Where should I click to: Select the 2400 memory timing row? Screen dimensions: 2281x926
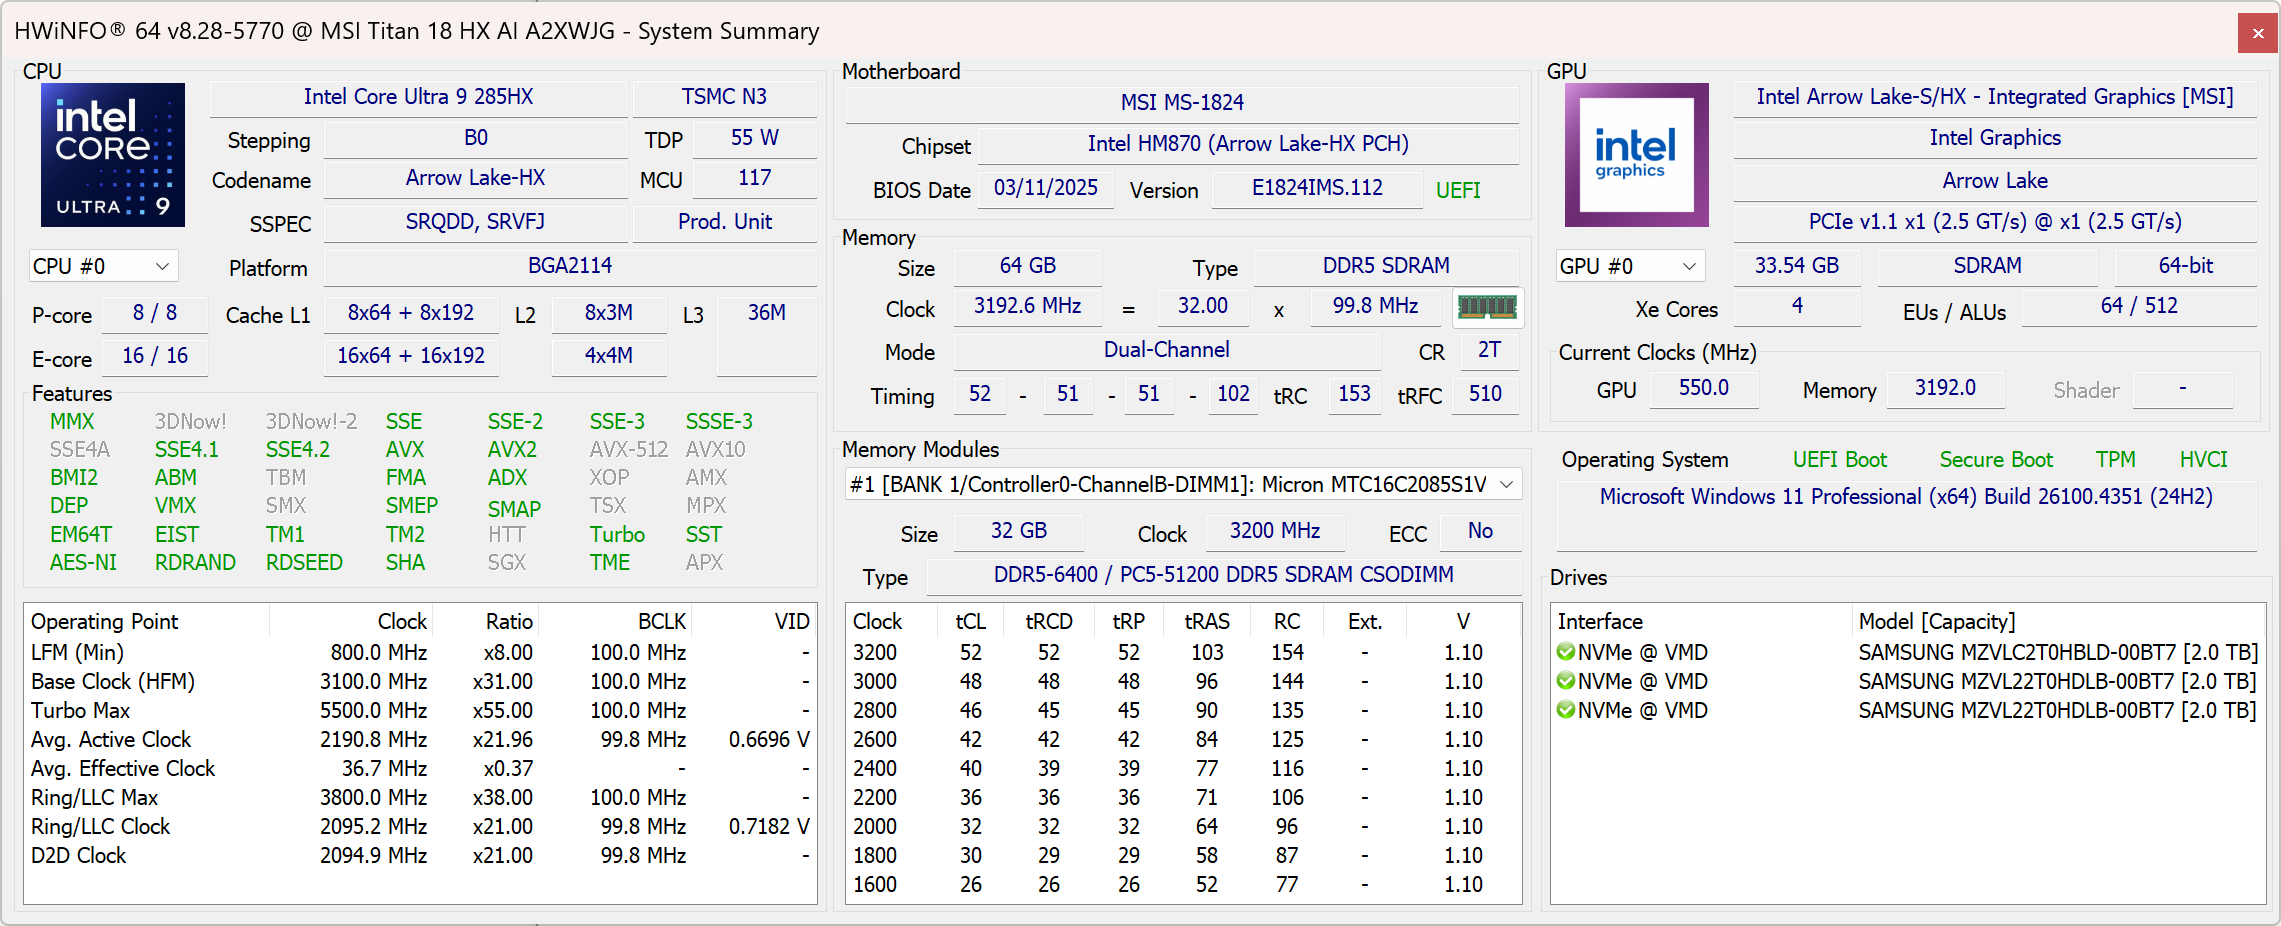(x=1183, y=769)
